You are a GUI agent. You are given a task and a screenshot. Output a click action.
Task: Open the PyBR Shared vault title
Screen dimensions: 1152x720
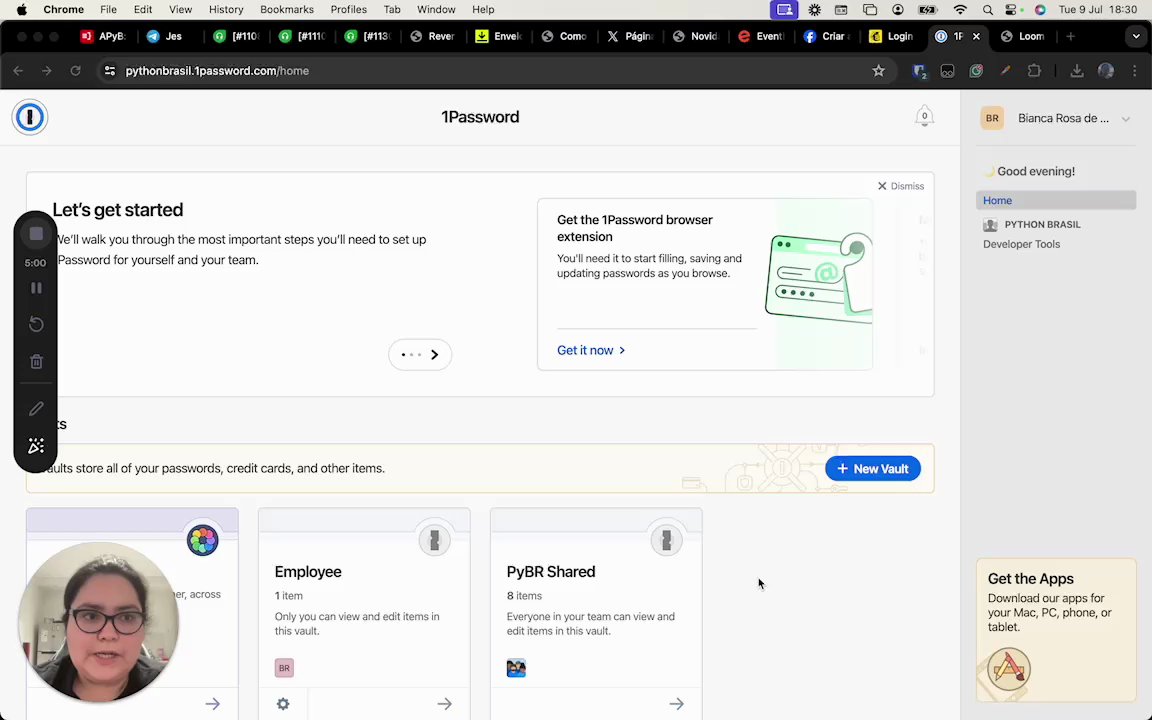point(551,572)
